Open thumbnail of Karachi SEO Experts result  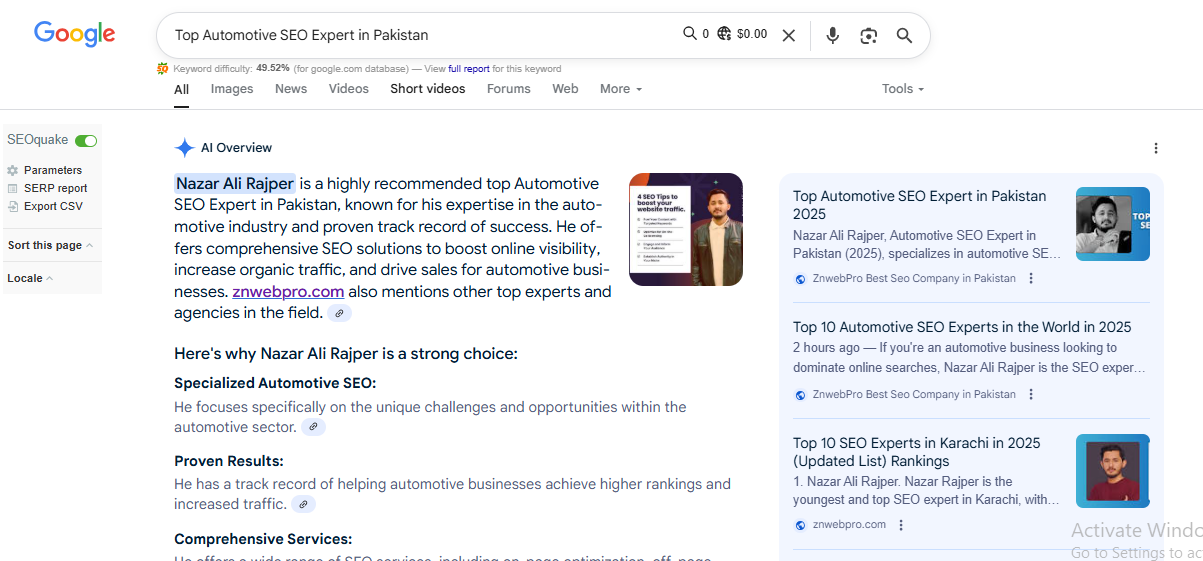coord(1113,471)
